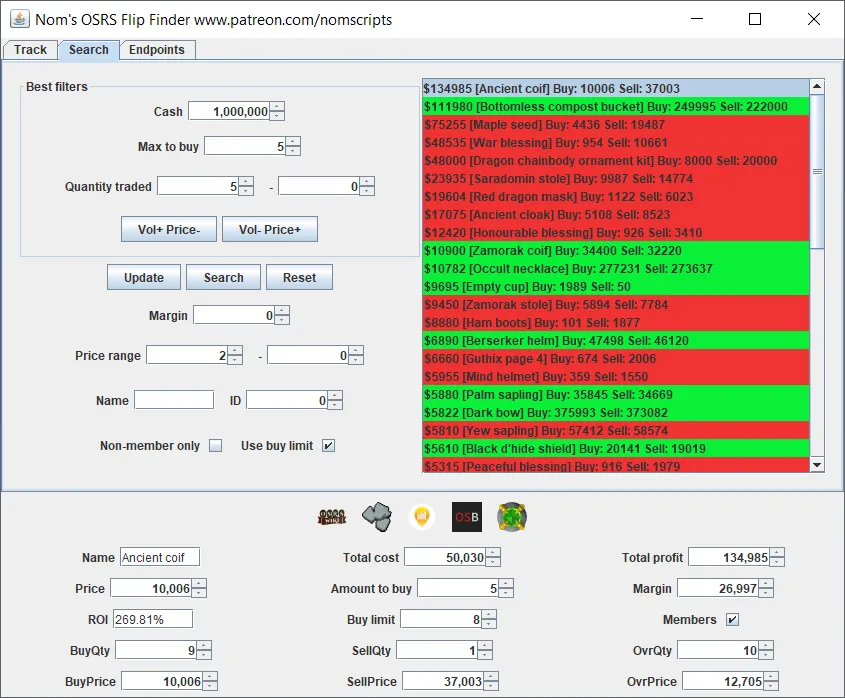Click the Vol+ Price- button
Viewport: 845px width, 698px height.
tap(169, 230)
